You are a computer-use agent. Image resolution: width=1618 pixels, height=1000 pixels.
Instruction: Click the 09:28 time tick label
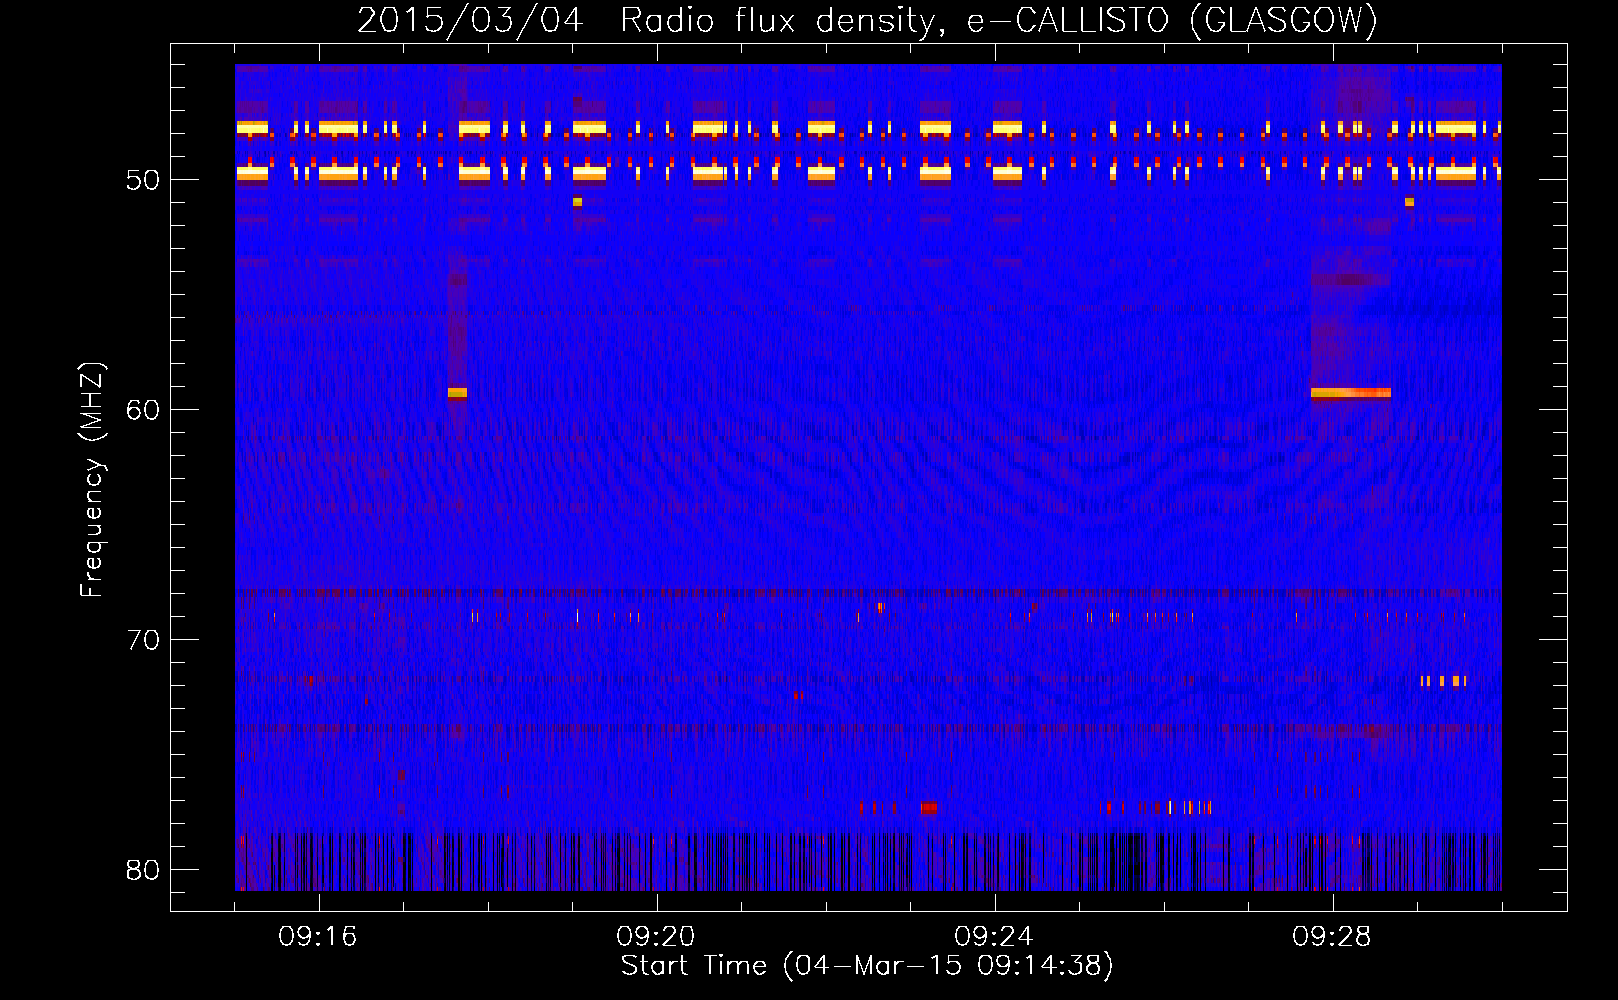tap(1332, 937)
